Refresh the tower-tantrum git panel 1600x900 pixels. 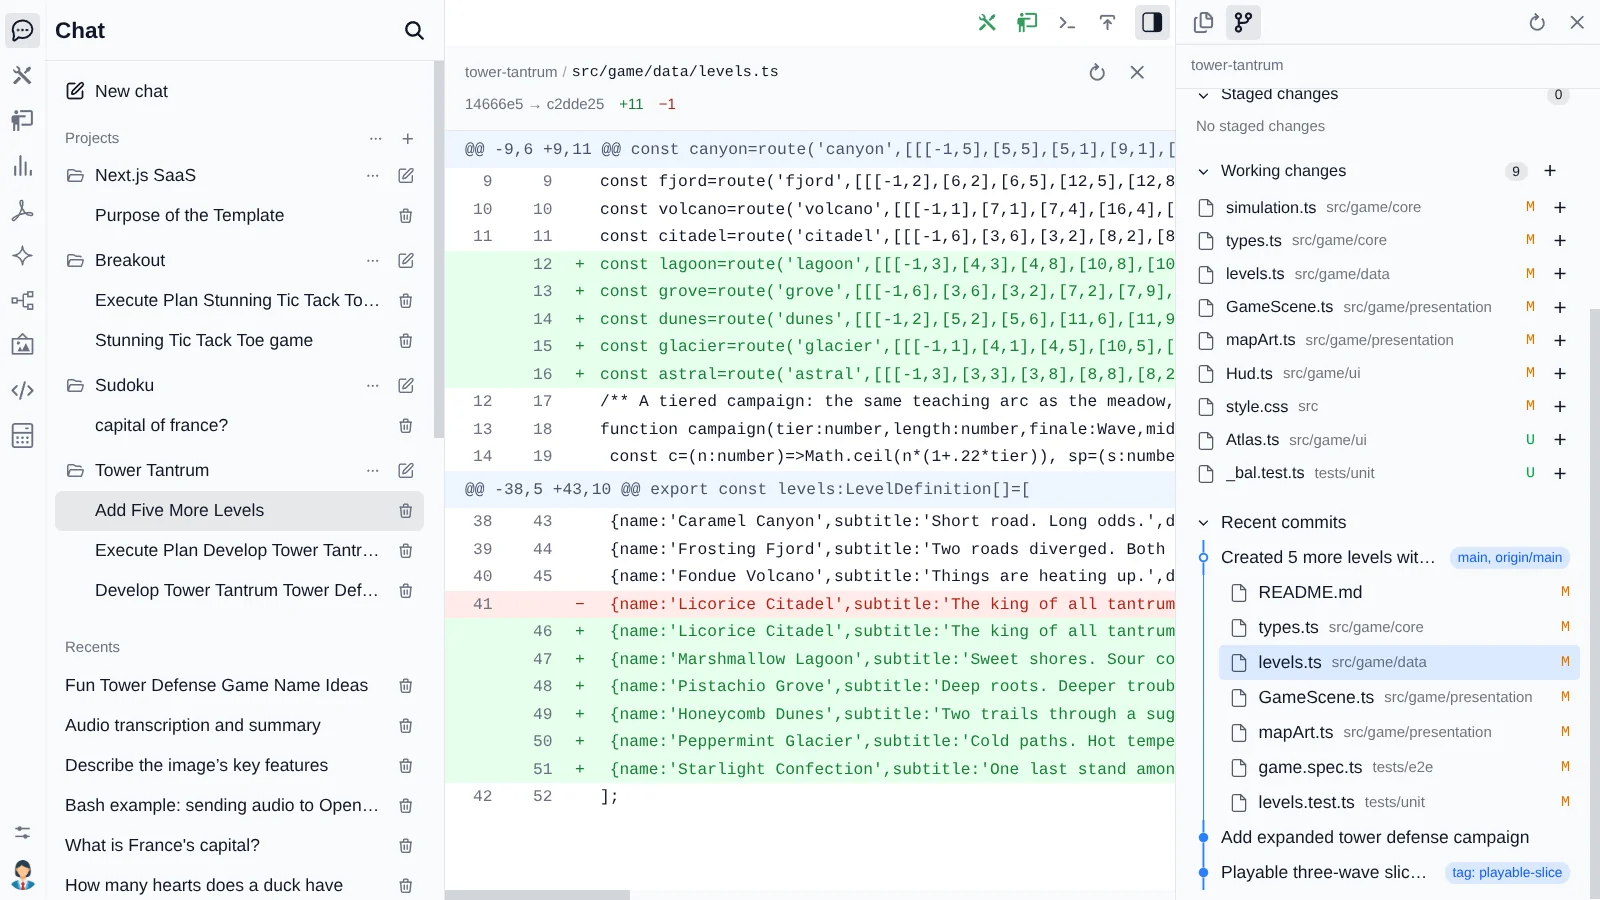point(1537,22)
